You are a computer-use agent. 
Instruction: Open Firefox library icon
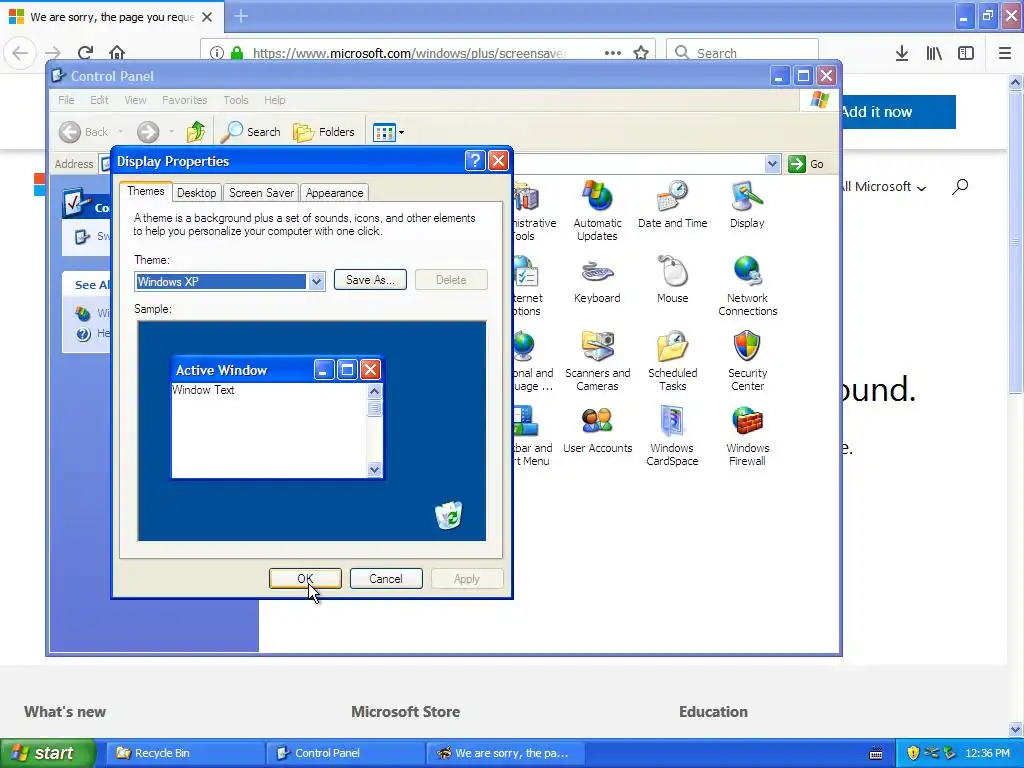click(x=934, y=53)
